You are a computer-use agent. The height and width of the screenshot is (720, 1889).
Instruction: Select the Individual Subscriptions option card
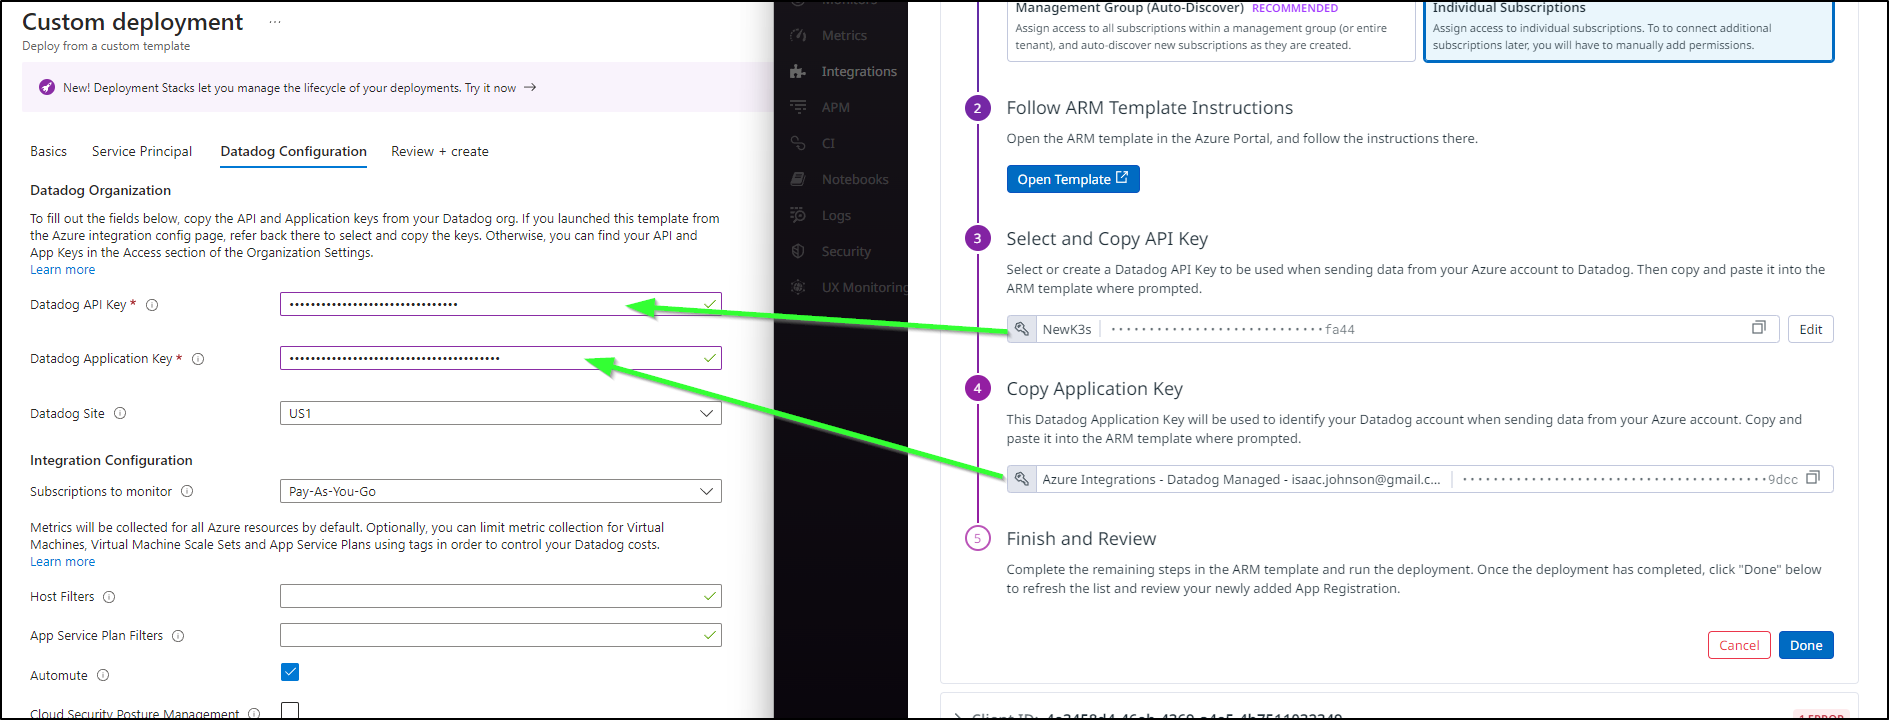coord(1629,30)
